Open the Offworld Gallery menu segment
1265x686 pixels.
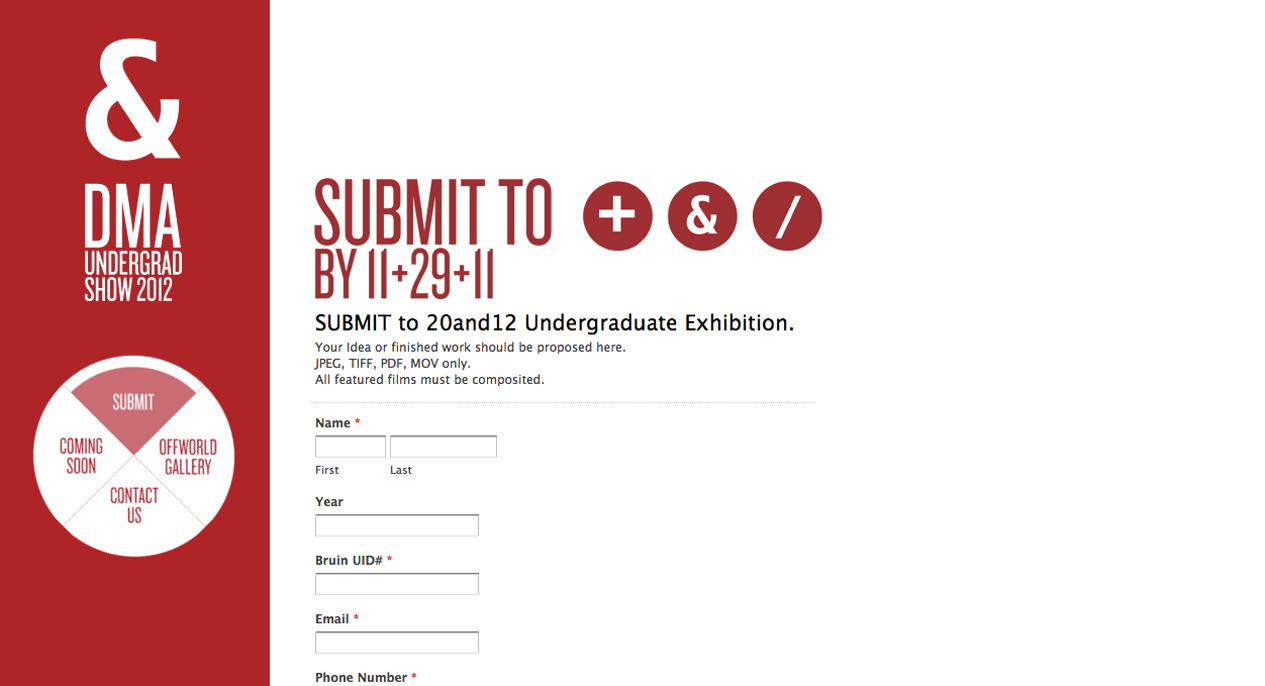[x=188, y=456]
